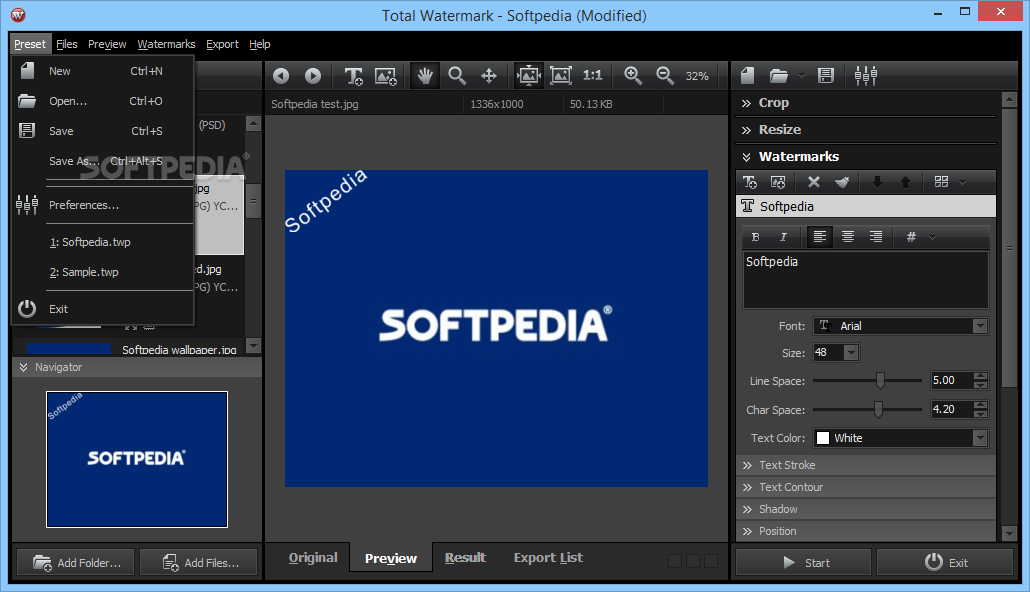Save preset using right panel disk icon

[826, 76]
